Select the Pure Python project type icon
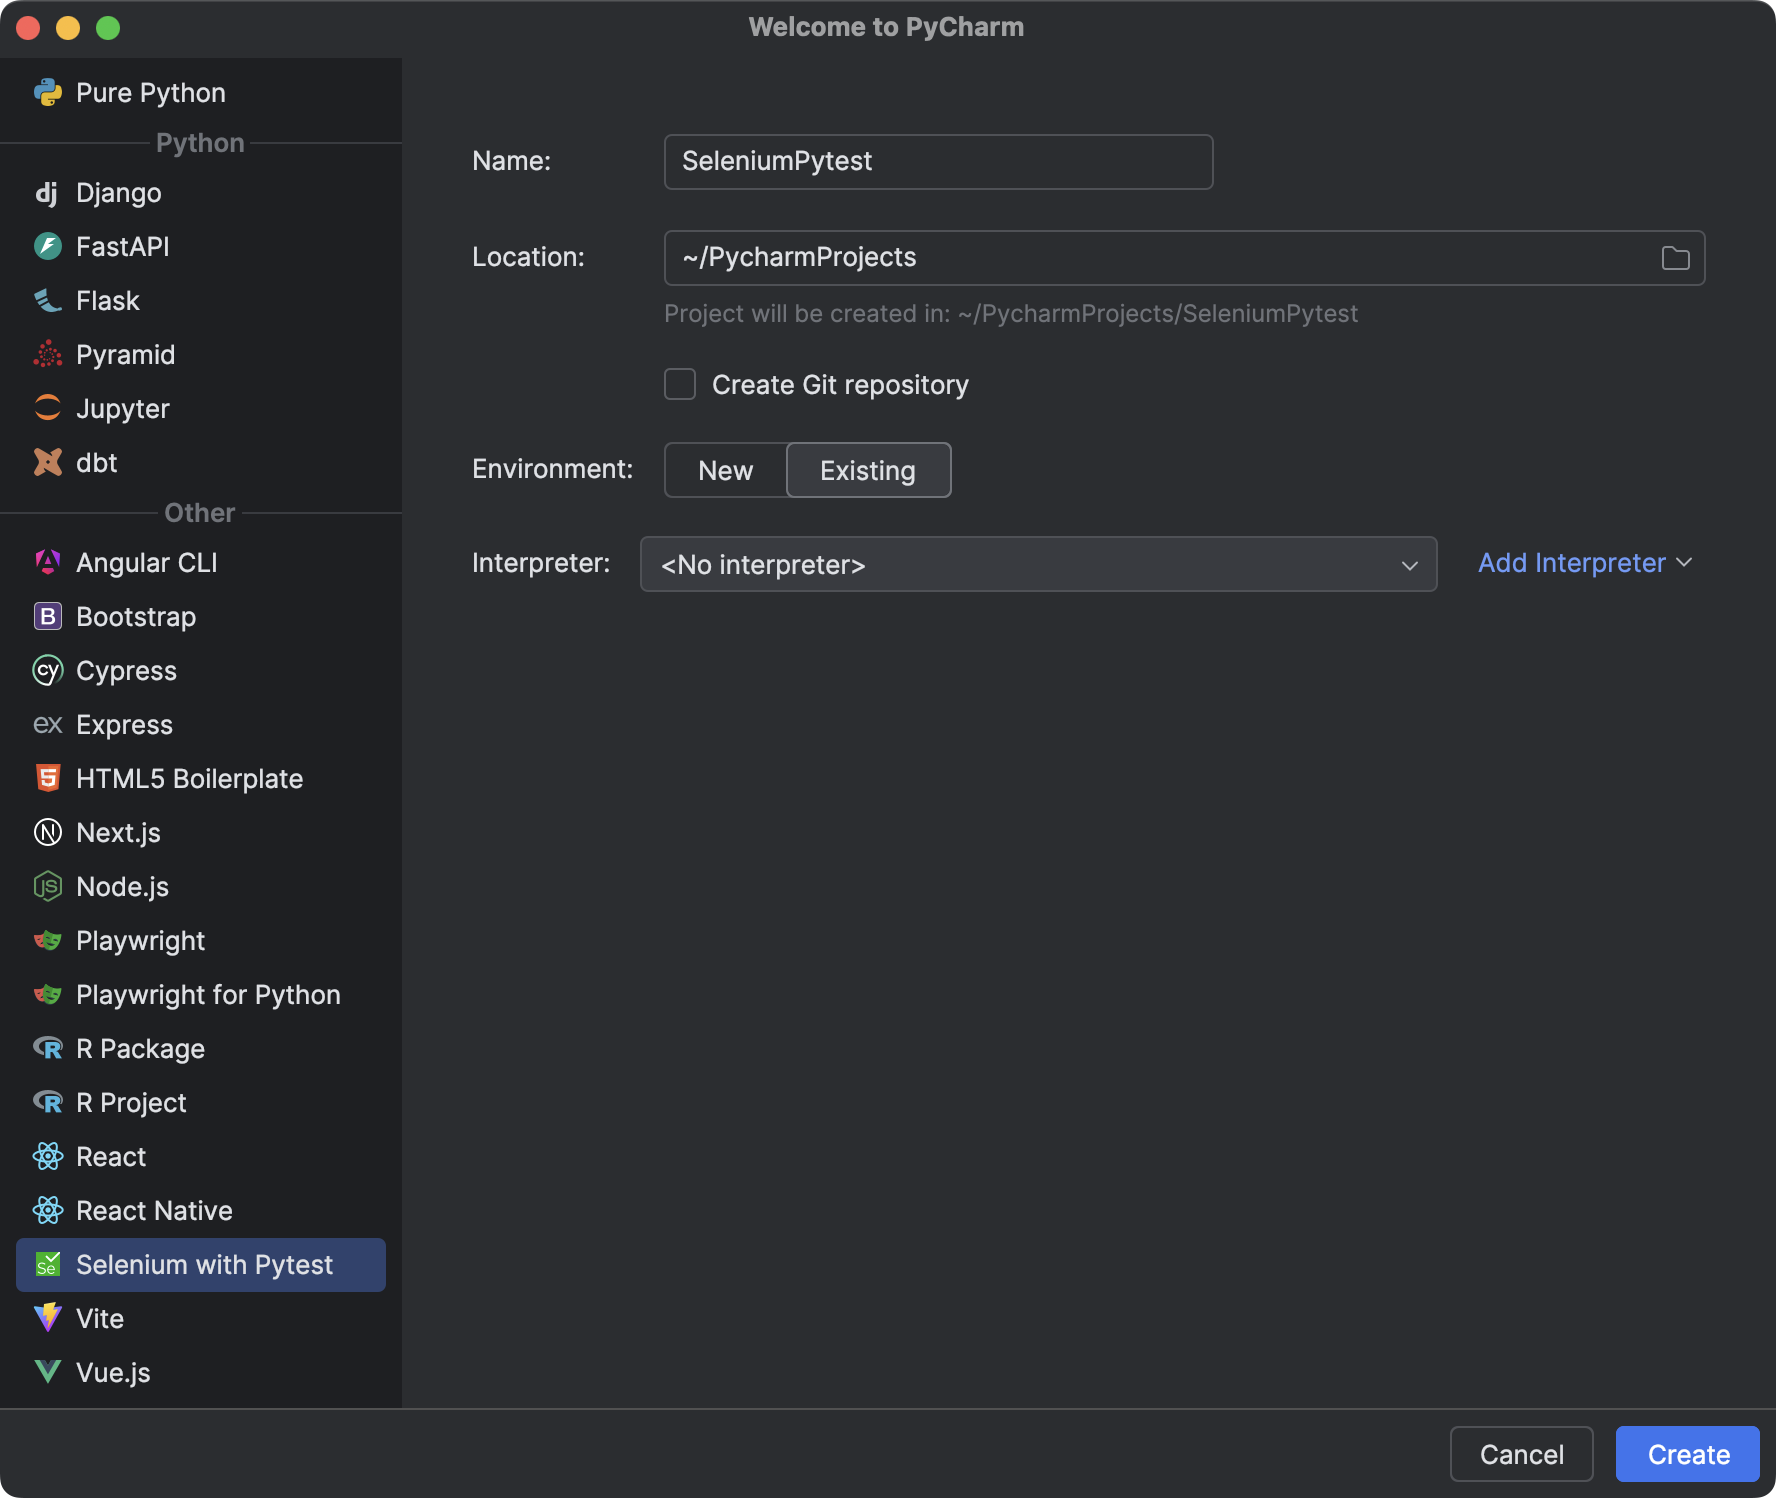 [x=47, y=92]
